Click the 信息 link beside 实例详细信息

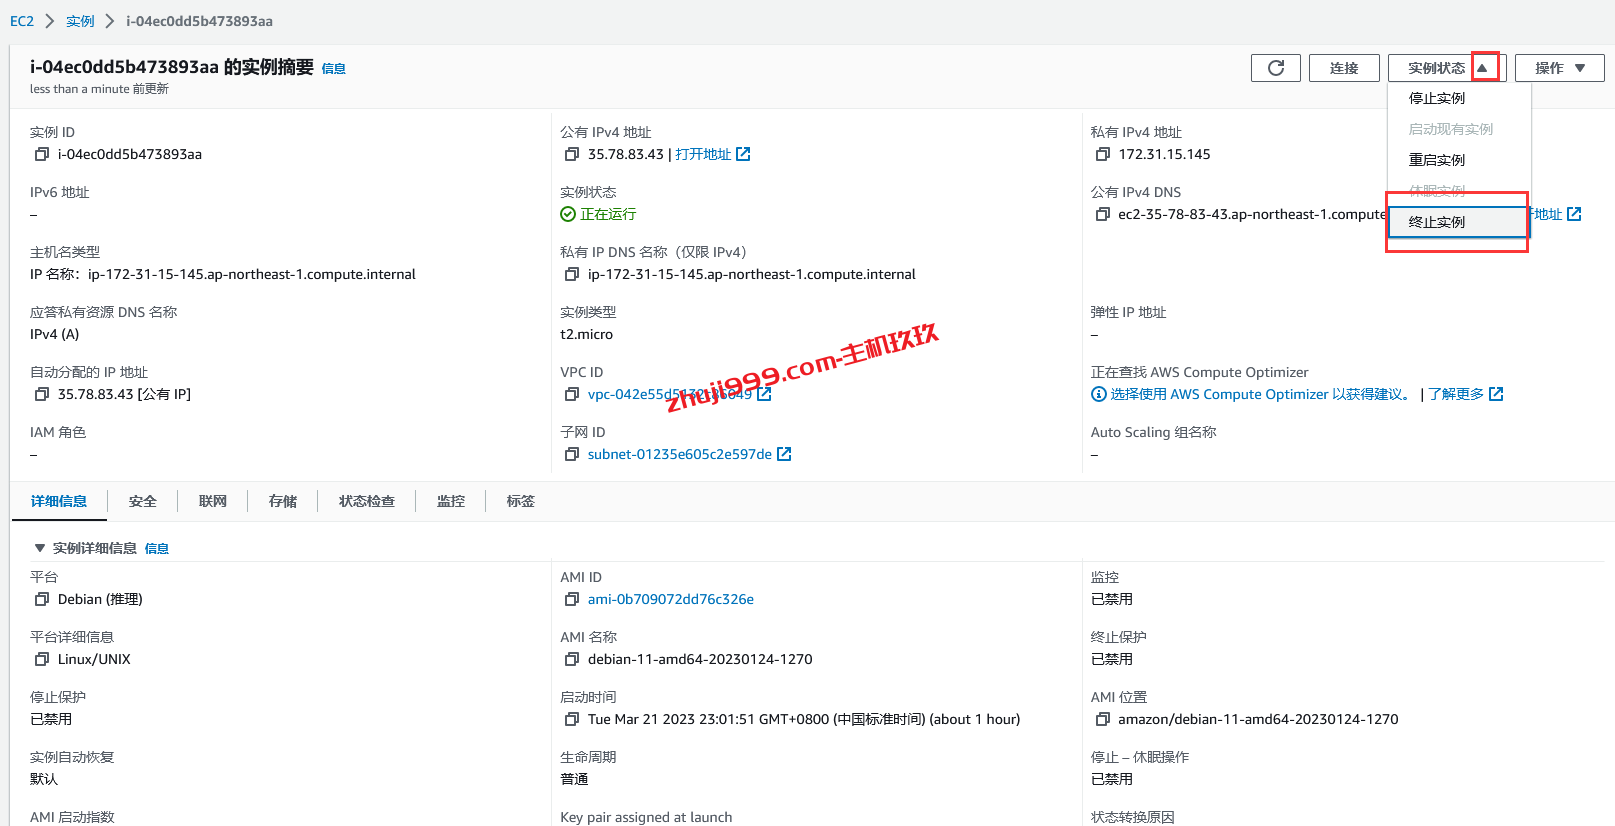point(157,548)
